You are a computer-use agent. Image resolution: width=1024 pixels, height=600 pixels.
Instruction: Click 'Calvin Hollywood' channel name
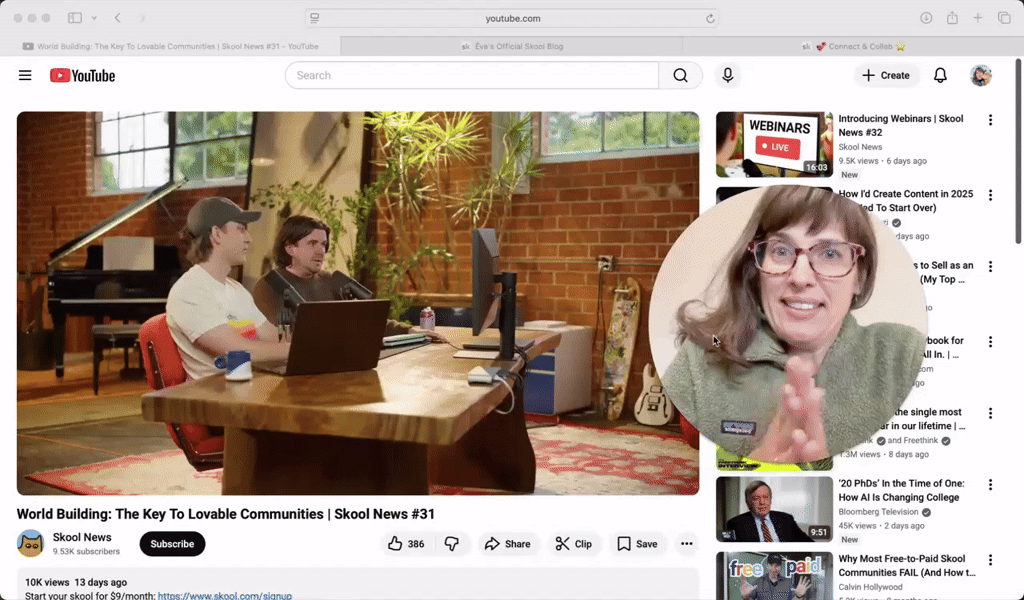[x=871, y=587]
